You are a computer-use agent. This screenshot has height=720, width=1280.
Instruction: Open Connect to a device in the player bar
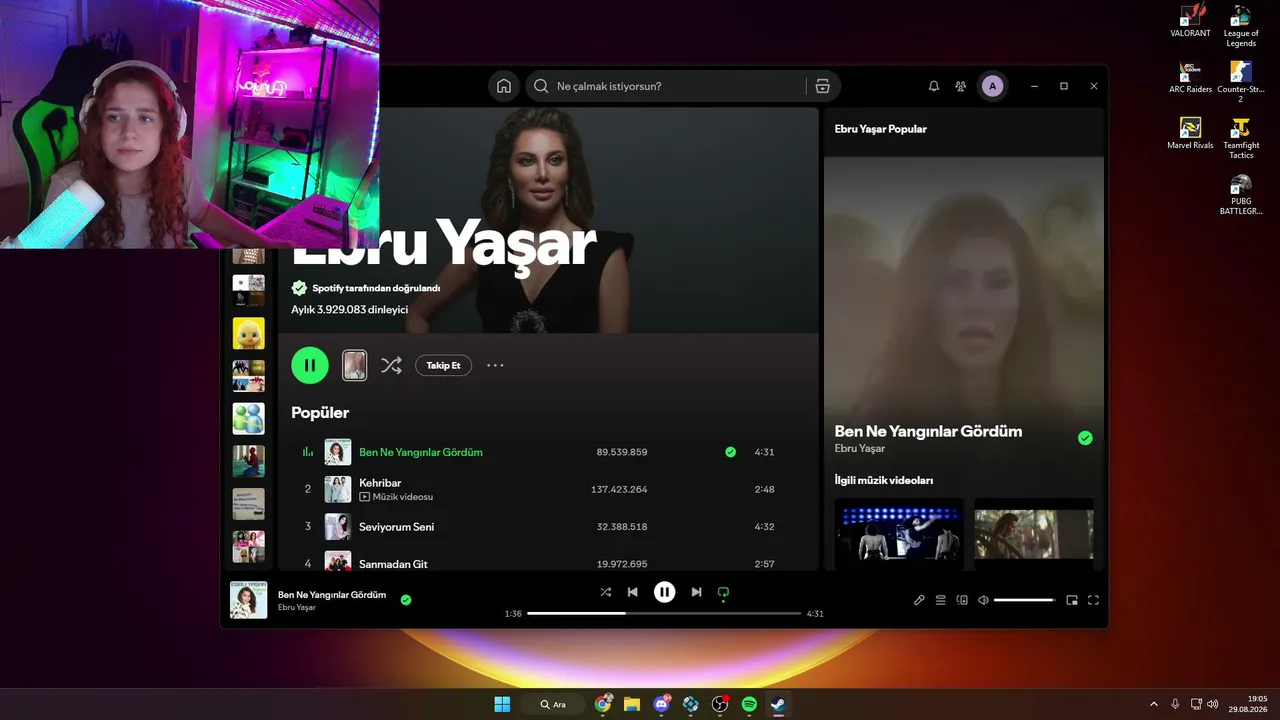click(962, 600)
